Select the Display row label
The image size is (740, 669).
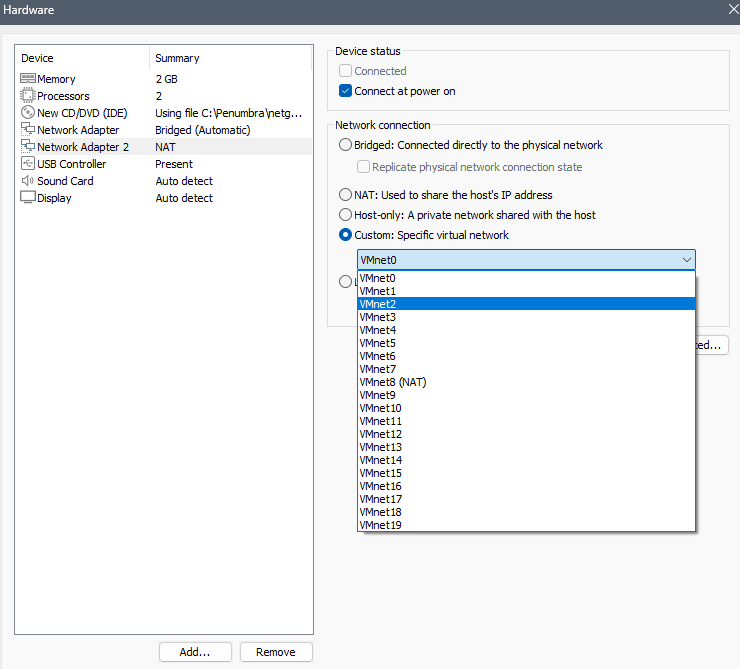point(54,198)
